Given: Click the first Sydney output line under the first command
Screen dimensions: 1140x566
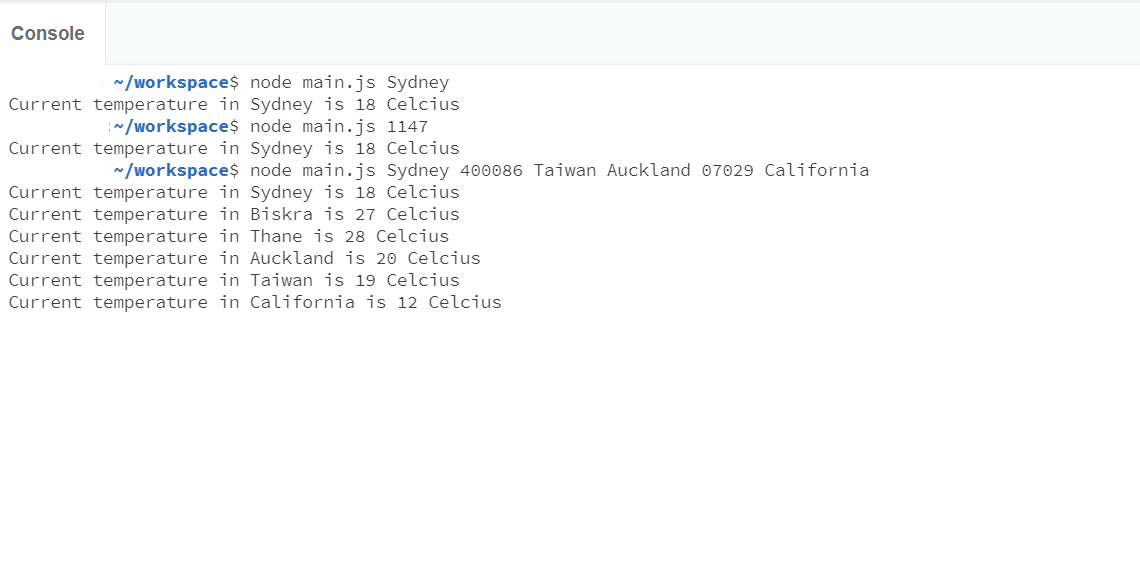Looking at the screenshot, I should tap(234, 105).
